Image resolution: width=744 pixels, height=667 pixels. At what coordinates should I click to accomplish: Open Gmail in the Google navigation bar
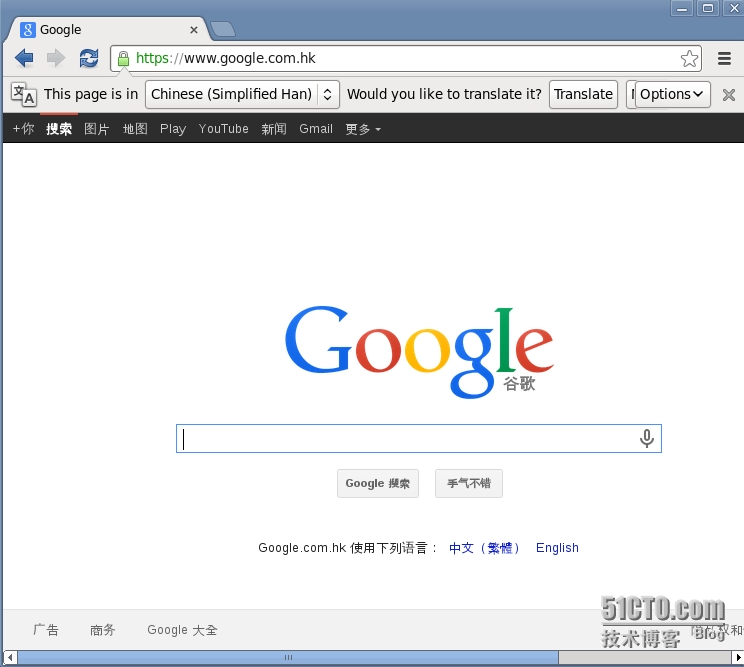click(316, 129)
